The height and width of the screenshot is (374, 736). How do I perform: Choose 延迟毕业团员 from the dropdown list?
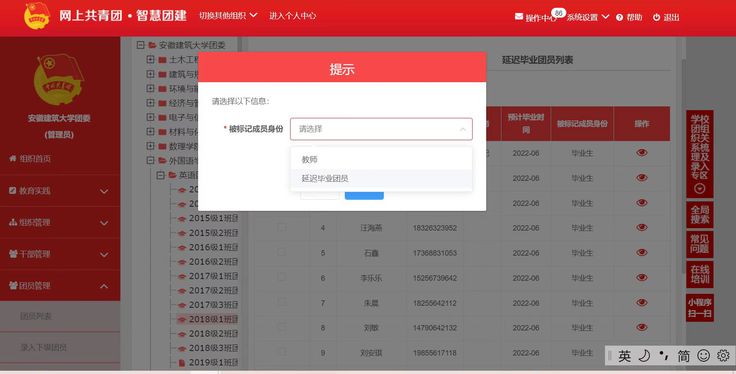point(381,178)
